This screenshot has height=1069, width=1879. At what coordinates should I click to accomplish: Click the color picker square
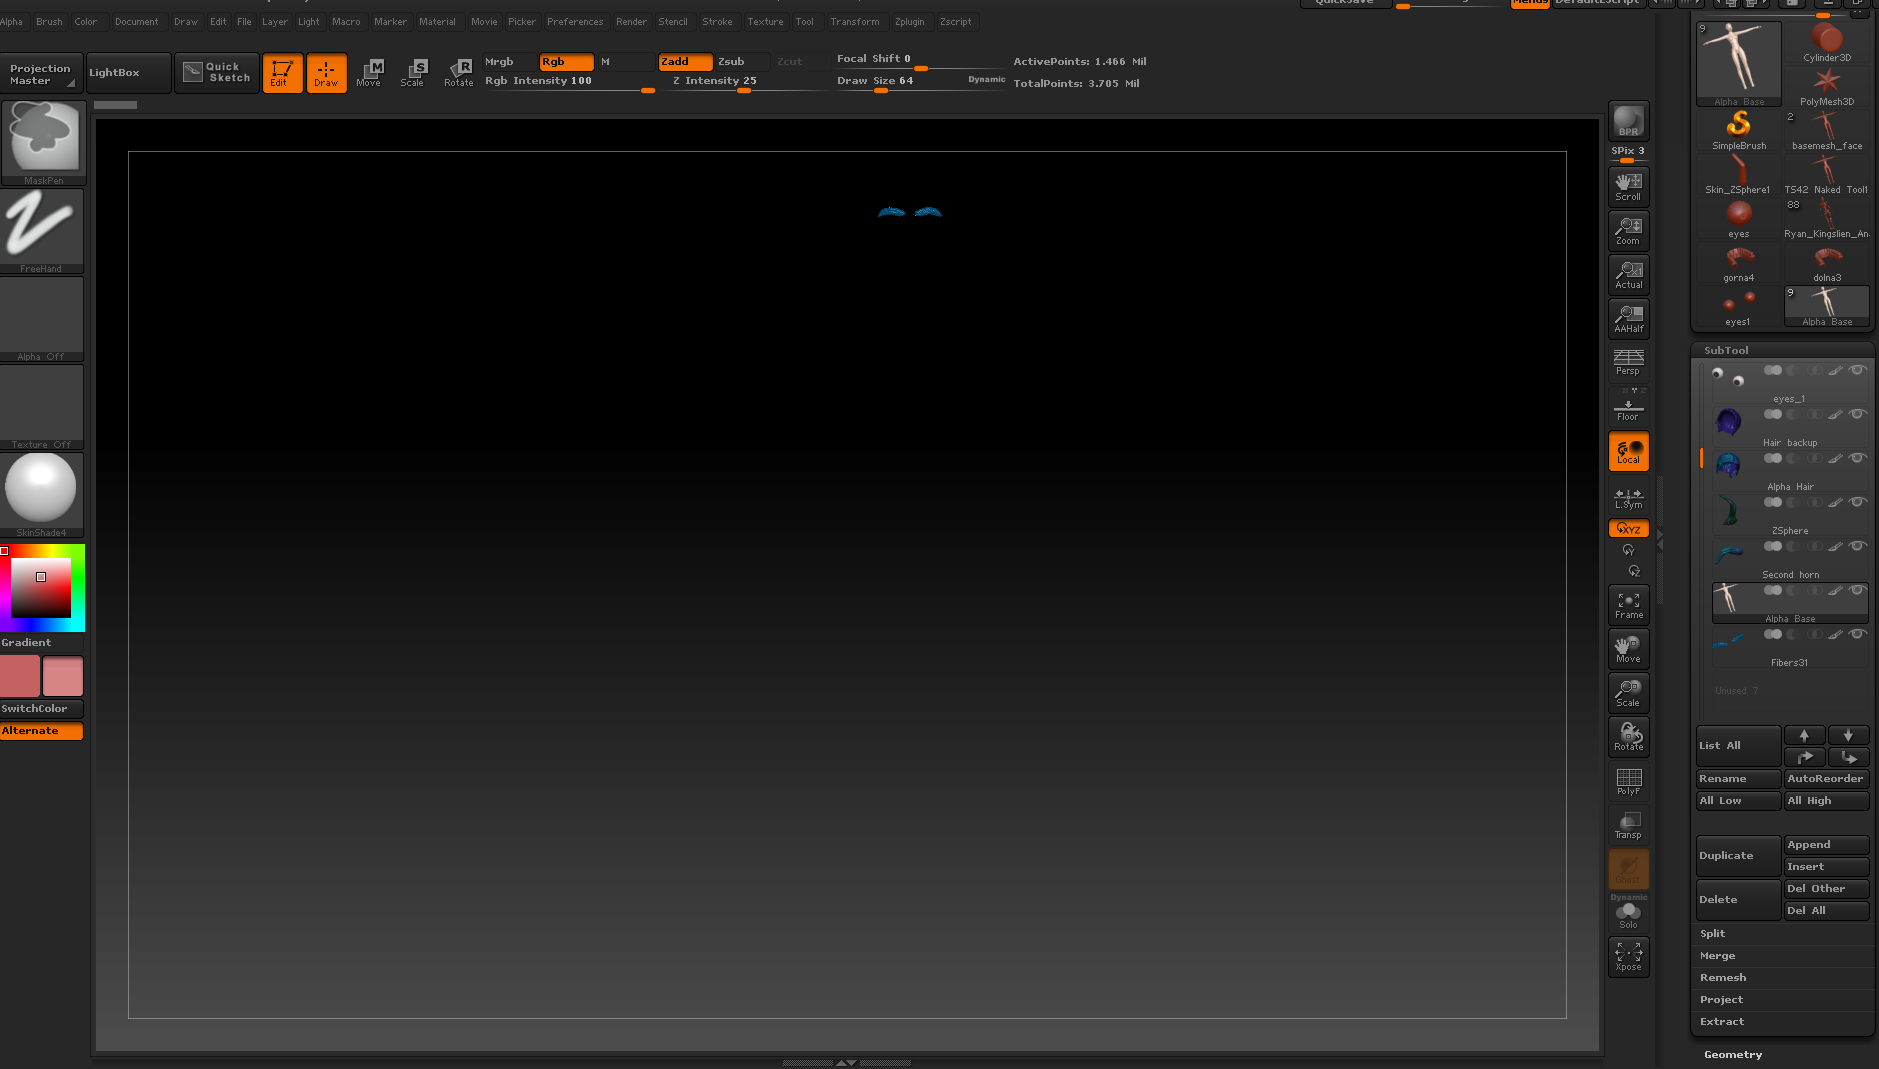[42, 587]
